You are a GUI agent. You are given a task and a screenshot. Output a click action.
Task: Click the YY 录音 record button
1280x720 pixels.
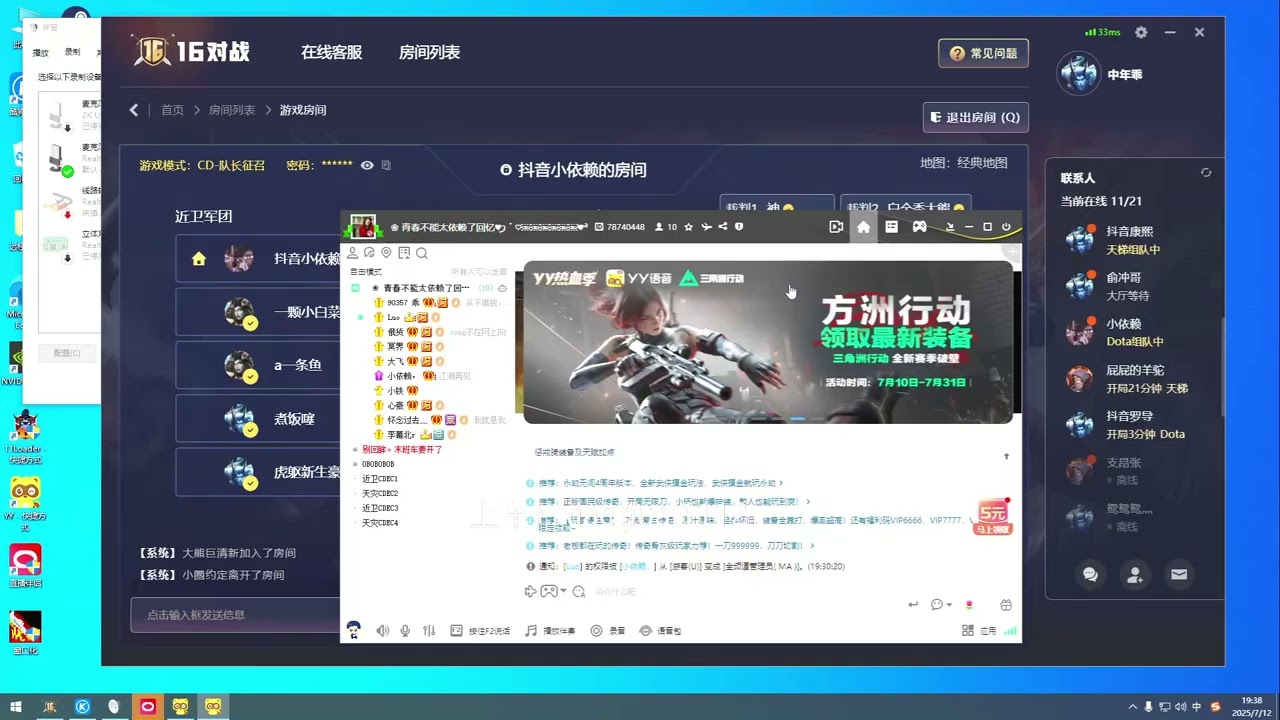pyautogui.click(x=608, y=631)
